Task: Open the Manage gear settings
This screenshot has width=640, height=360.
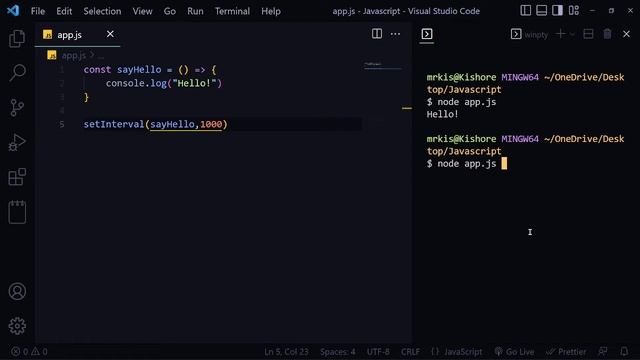Action: (17, 326)
